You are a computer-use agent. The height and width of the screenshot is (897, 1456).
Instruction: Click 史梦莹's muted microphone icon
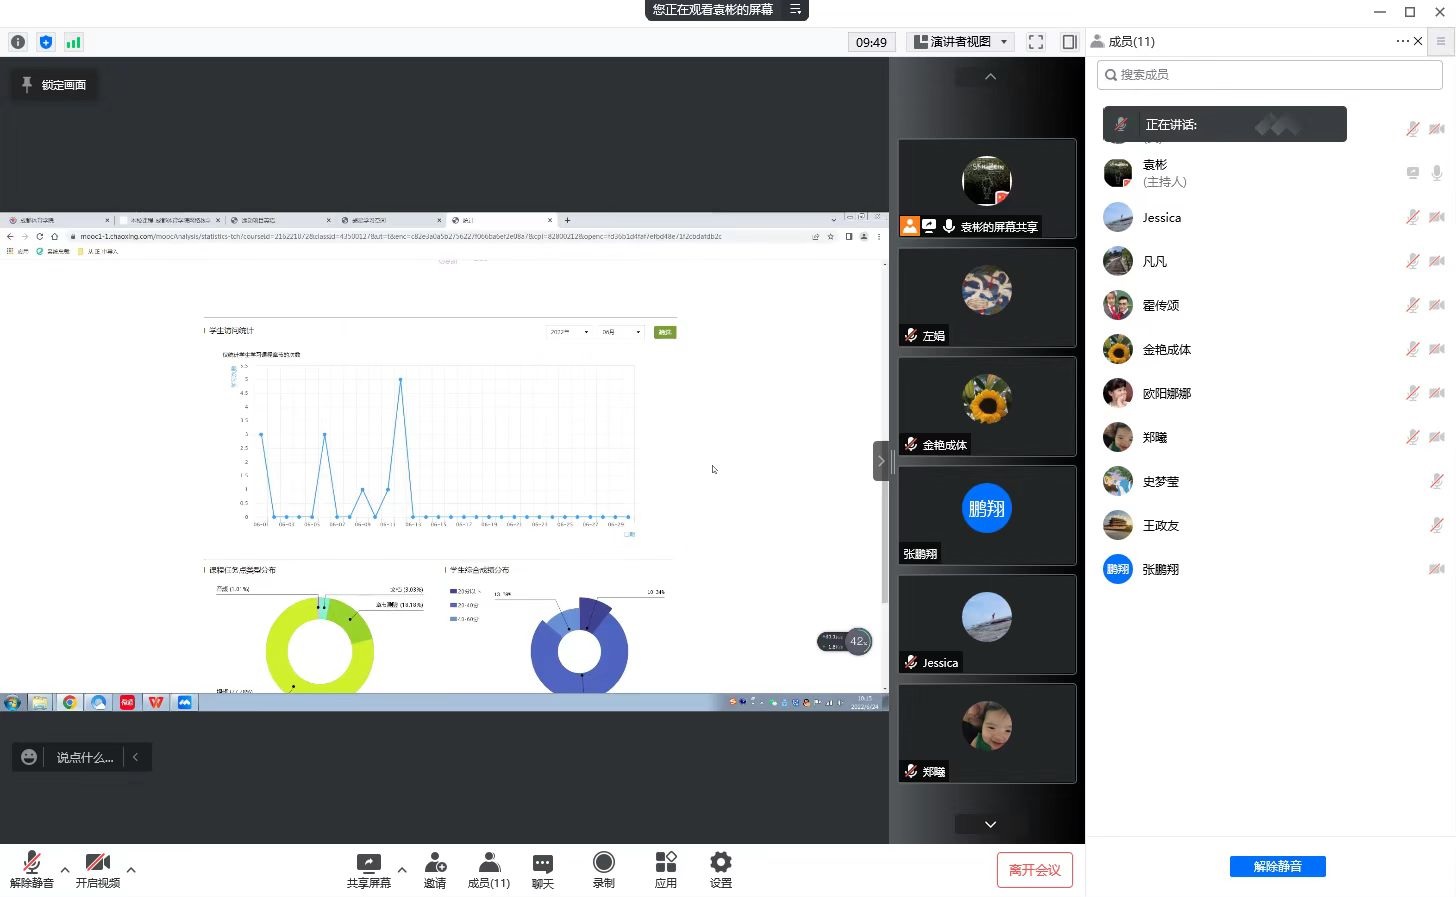1437,481
